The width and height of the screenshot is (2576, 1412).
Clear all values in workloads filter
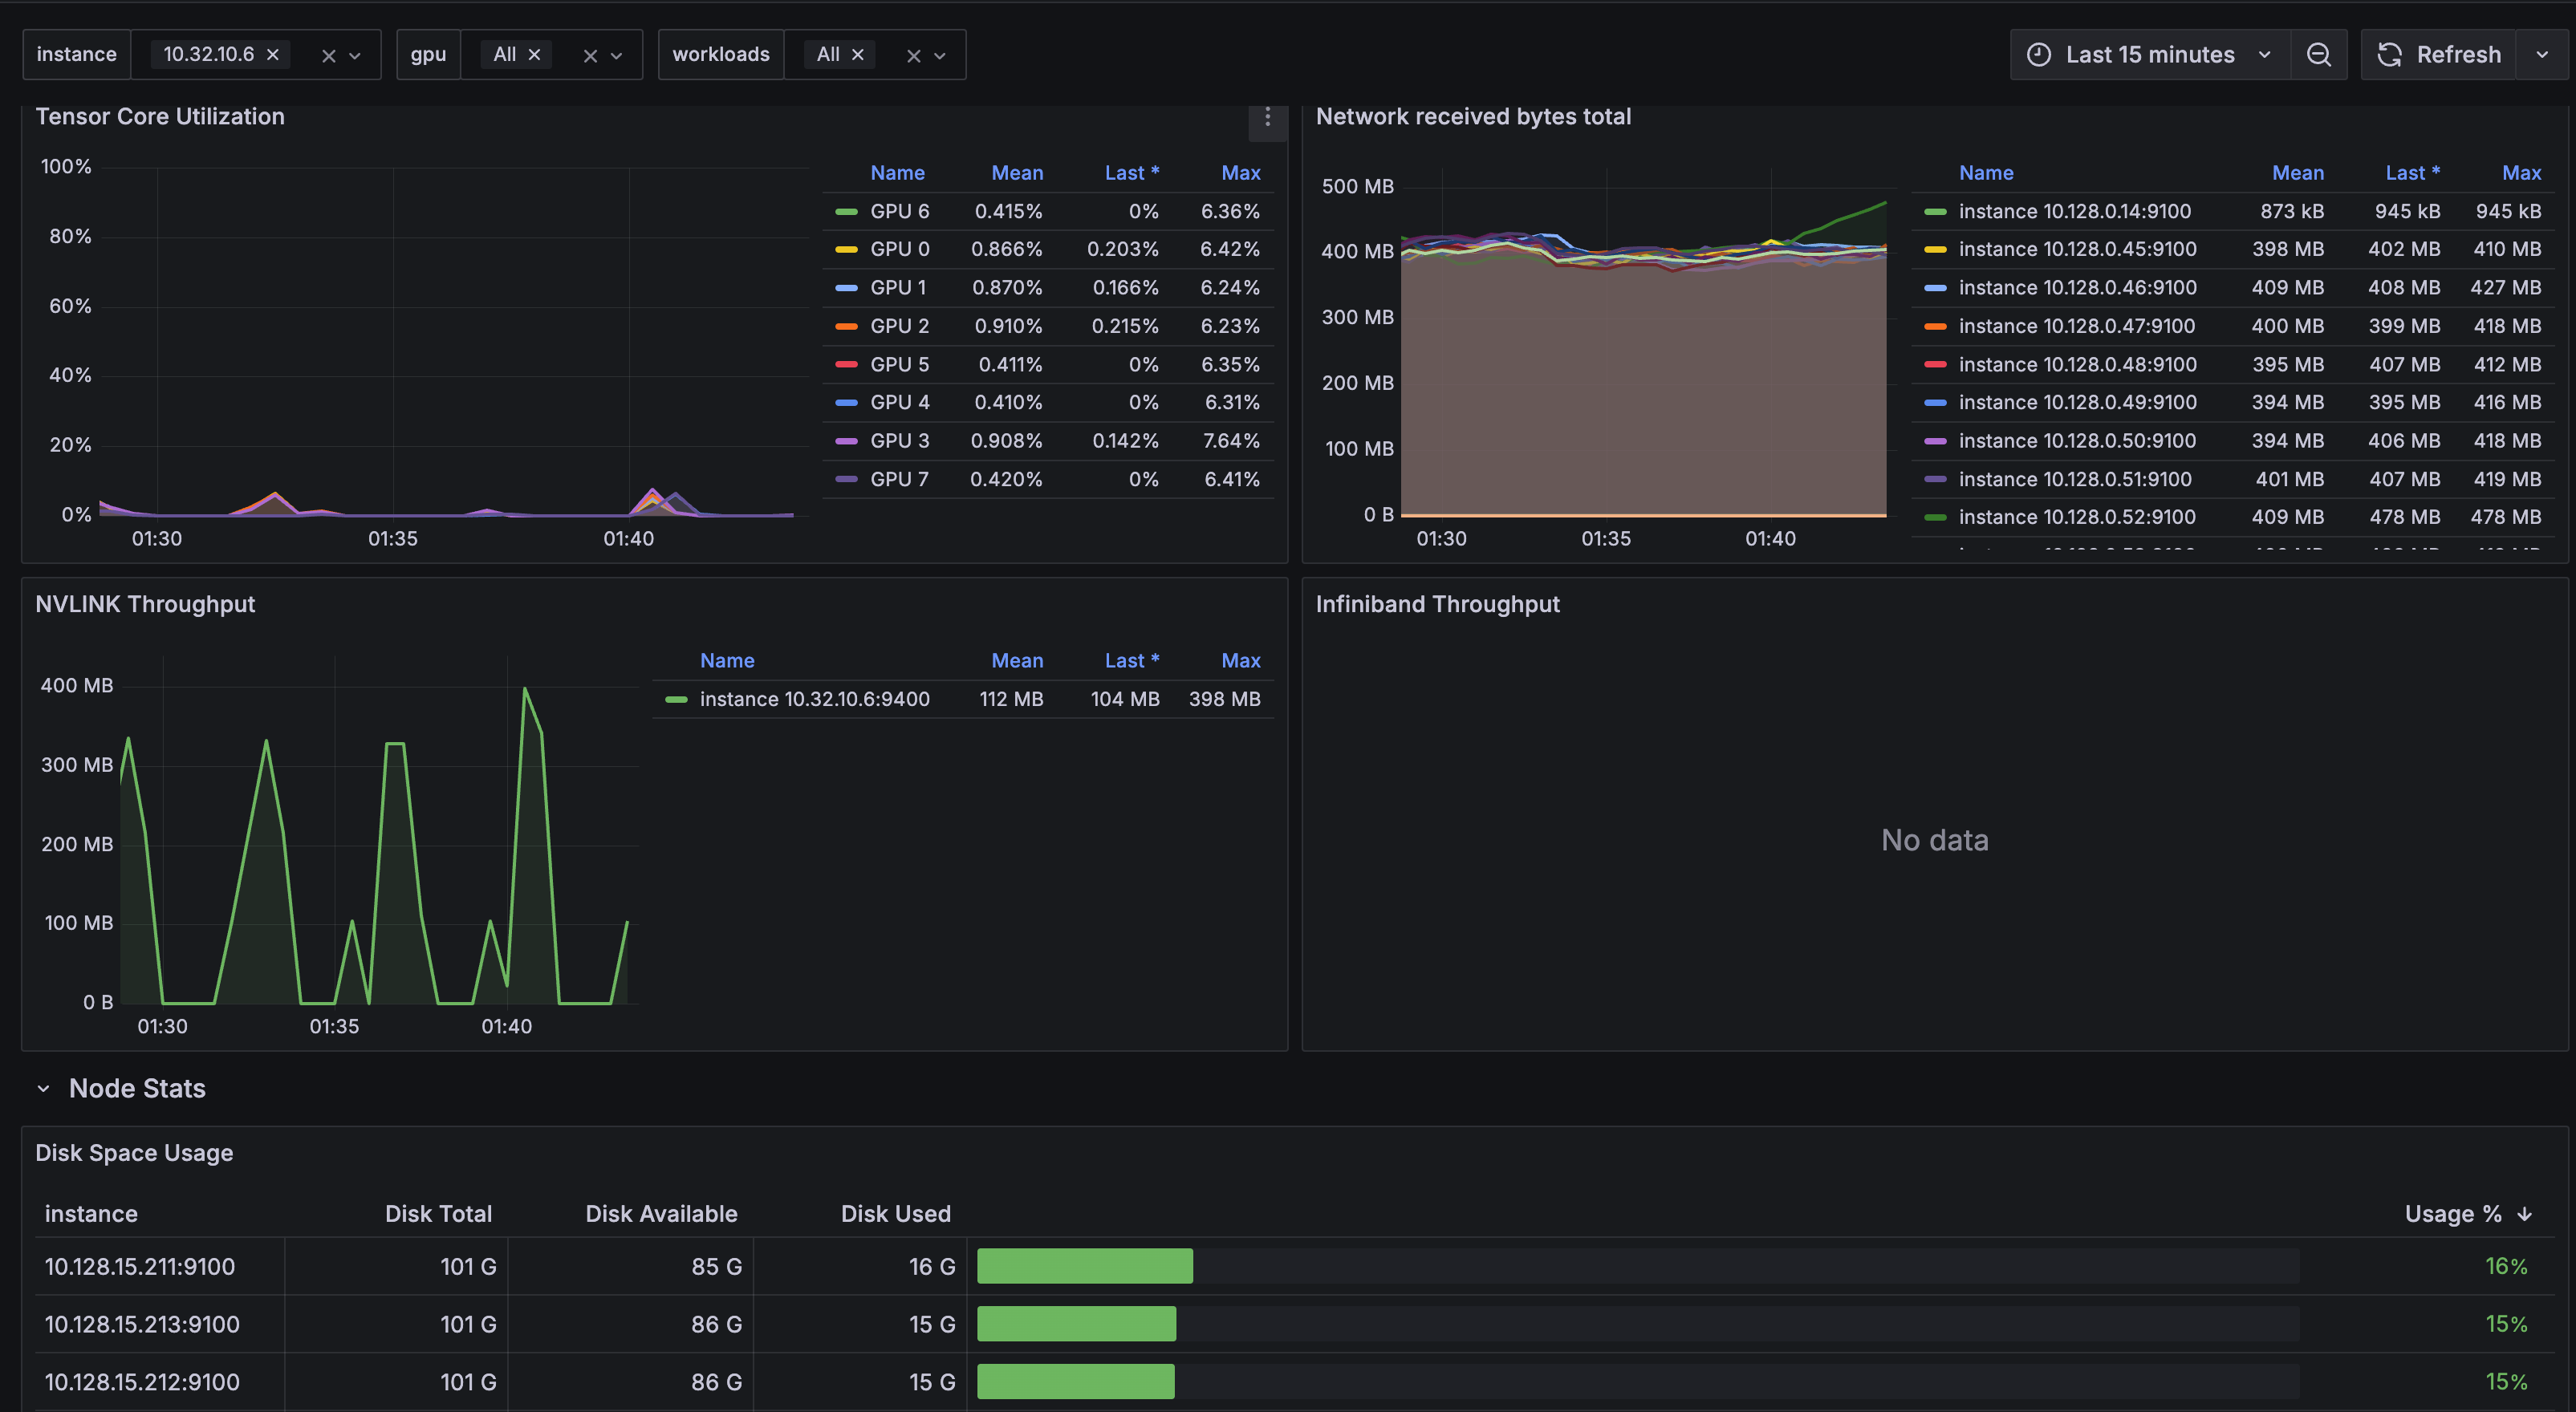(x=913, y=56)
